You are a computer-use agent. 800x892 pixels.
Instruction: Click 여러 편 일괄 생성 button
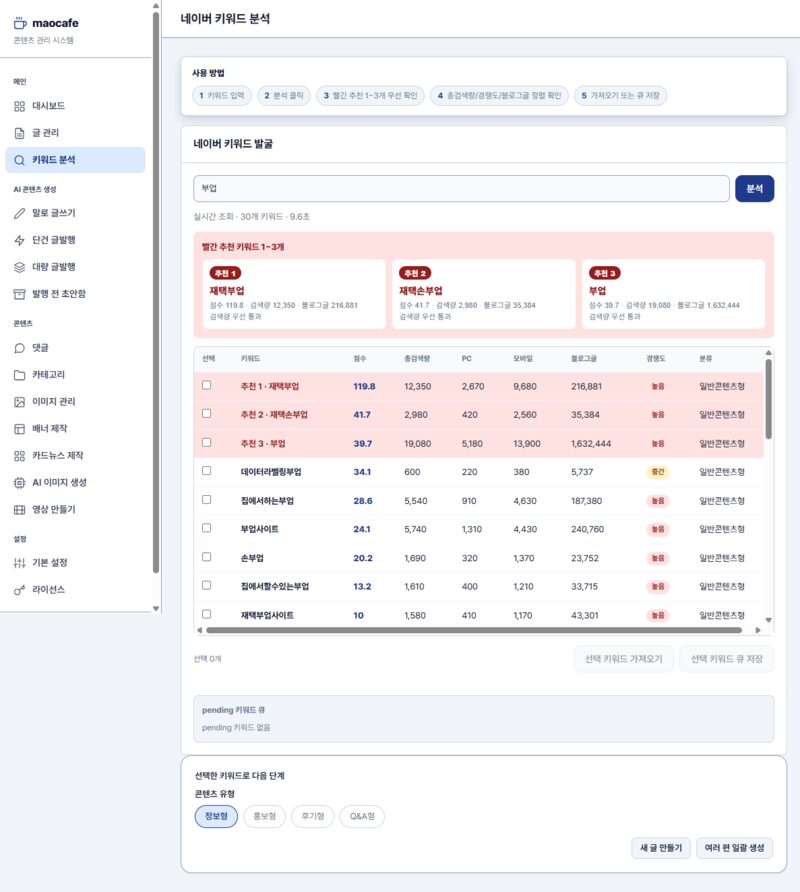735,848
